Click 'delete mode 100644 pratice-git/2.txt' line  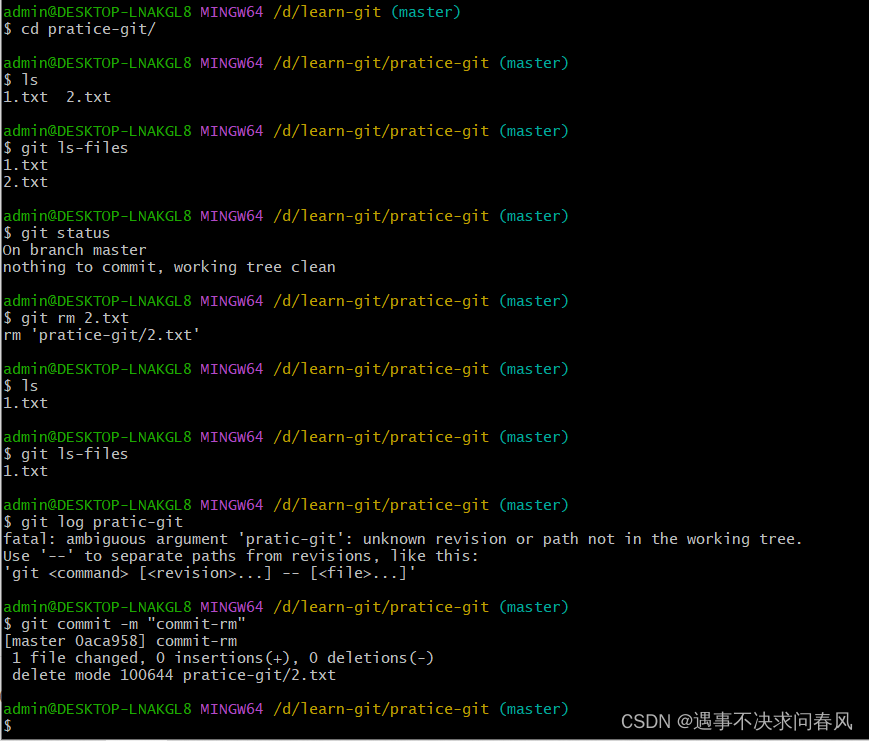pos(174,675)
